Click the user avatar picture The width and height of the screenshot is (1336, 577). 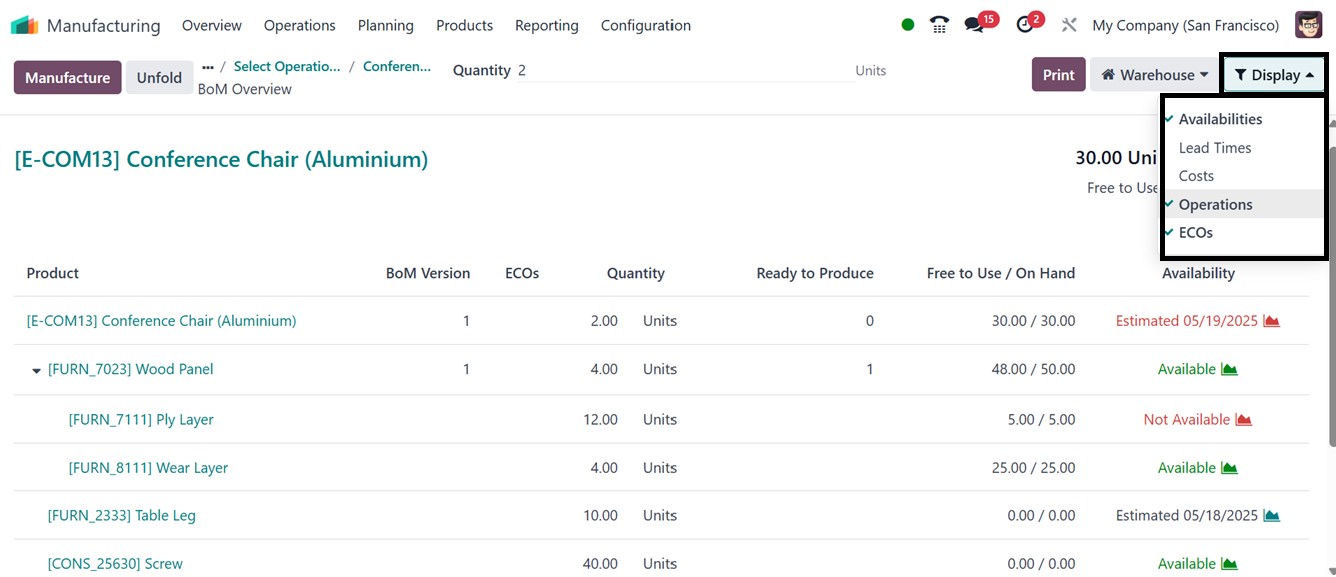tap(1308, 25)
